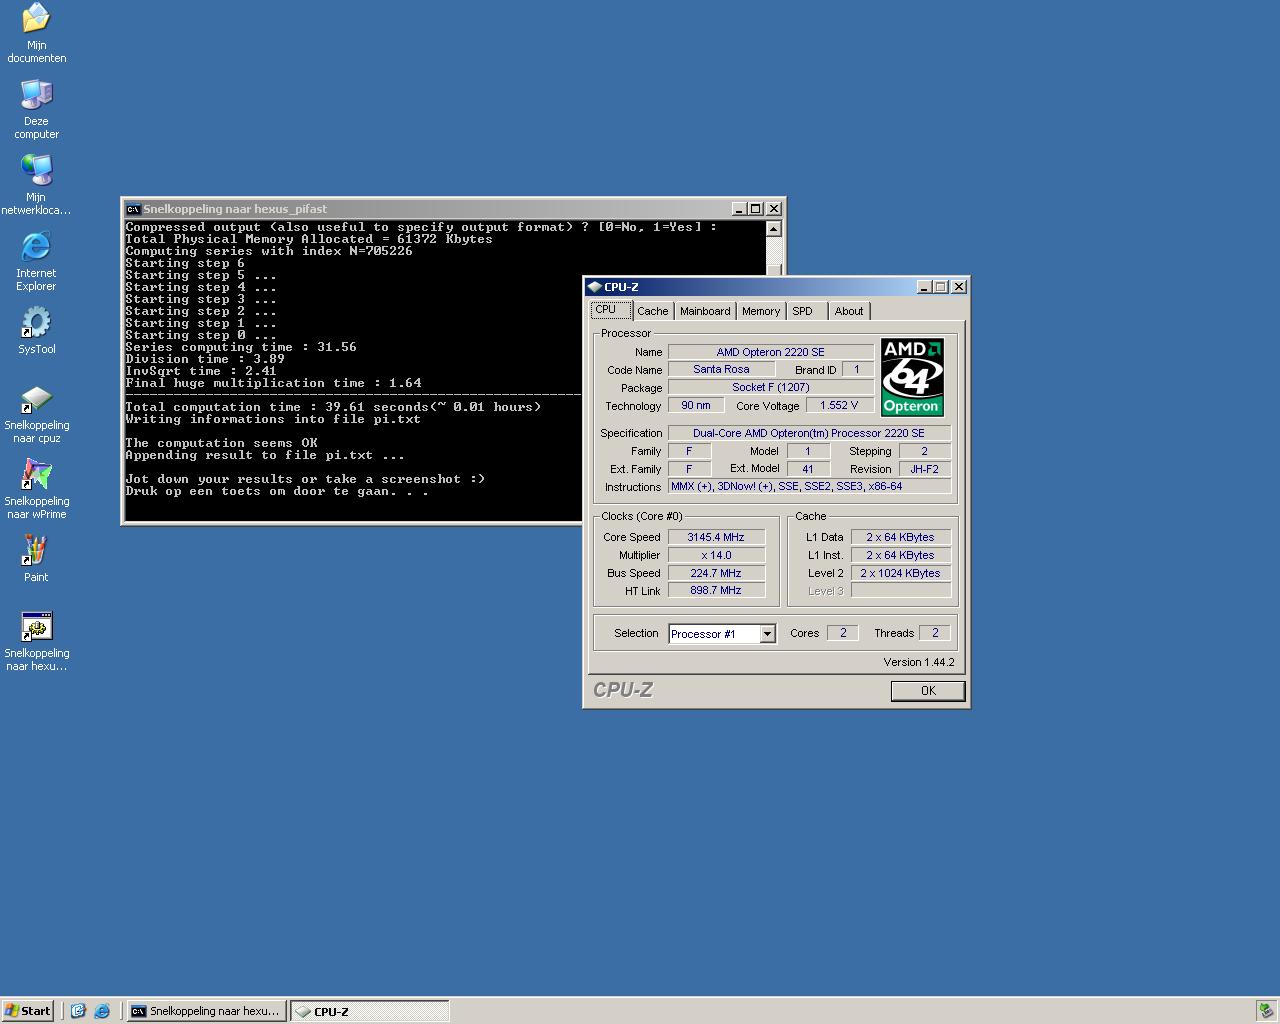Switch to the About tab

(849, 311)
